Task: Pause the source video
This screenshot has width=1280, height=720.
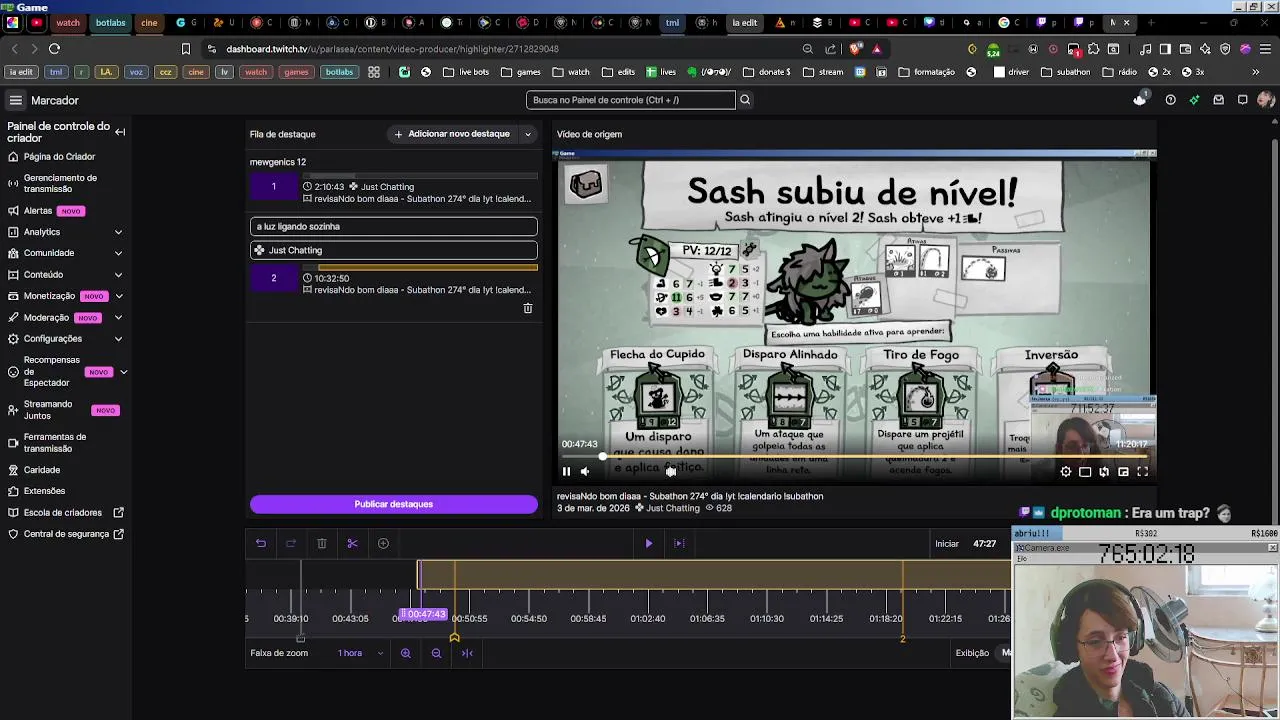Action: (566, 472)
